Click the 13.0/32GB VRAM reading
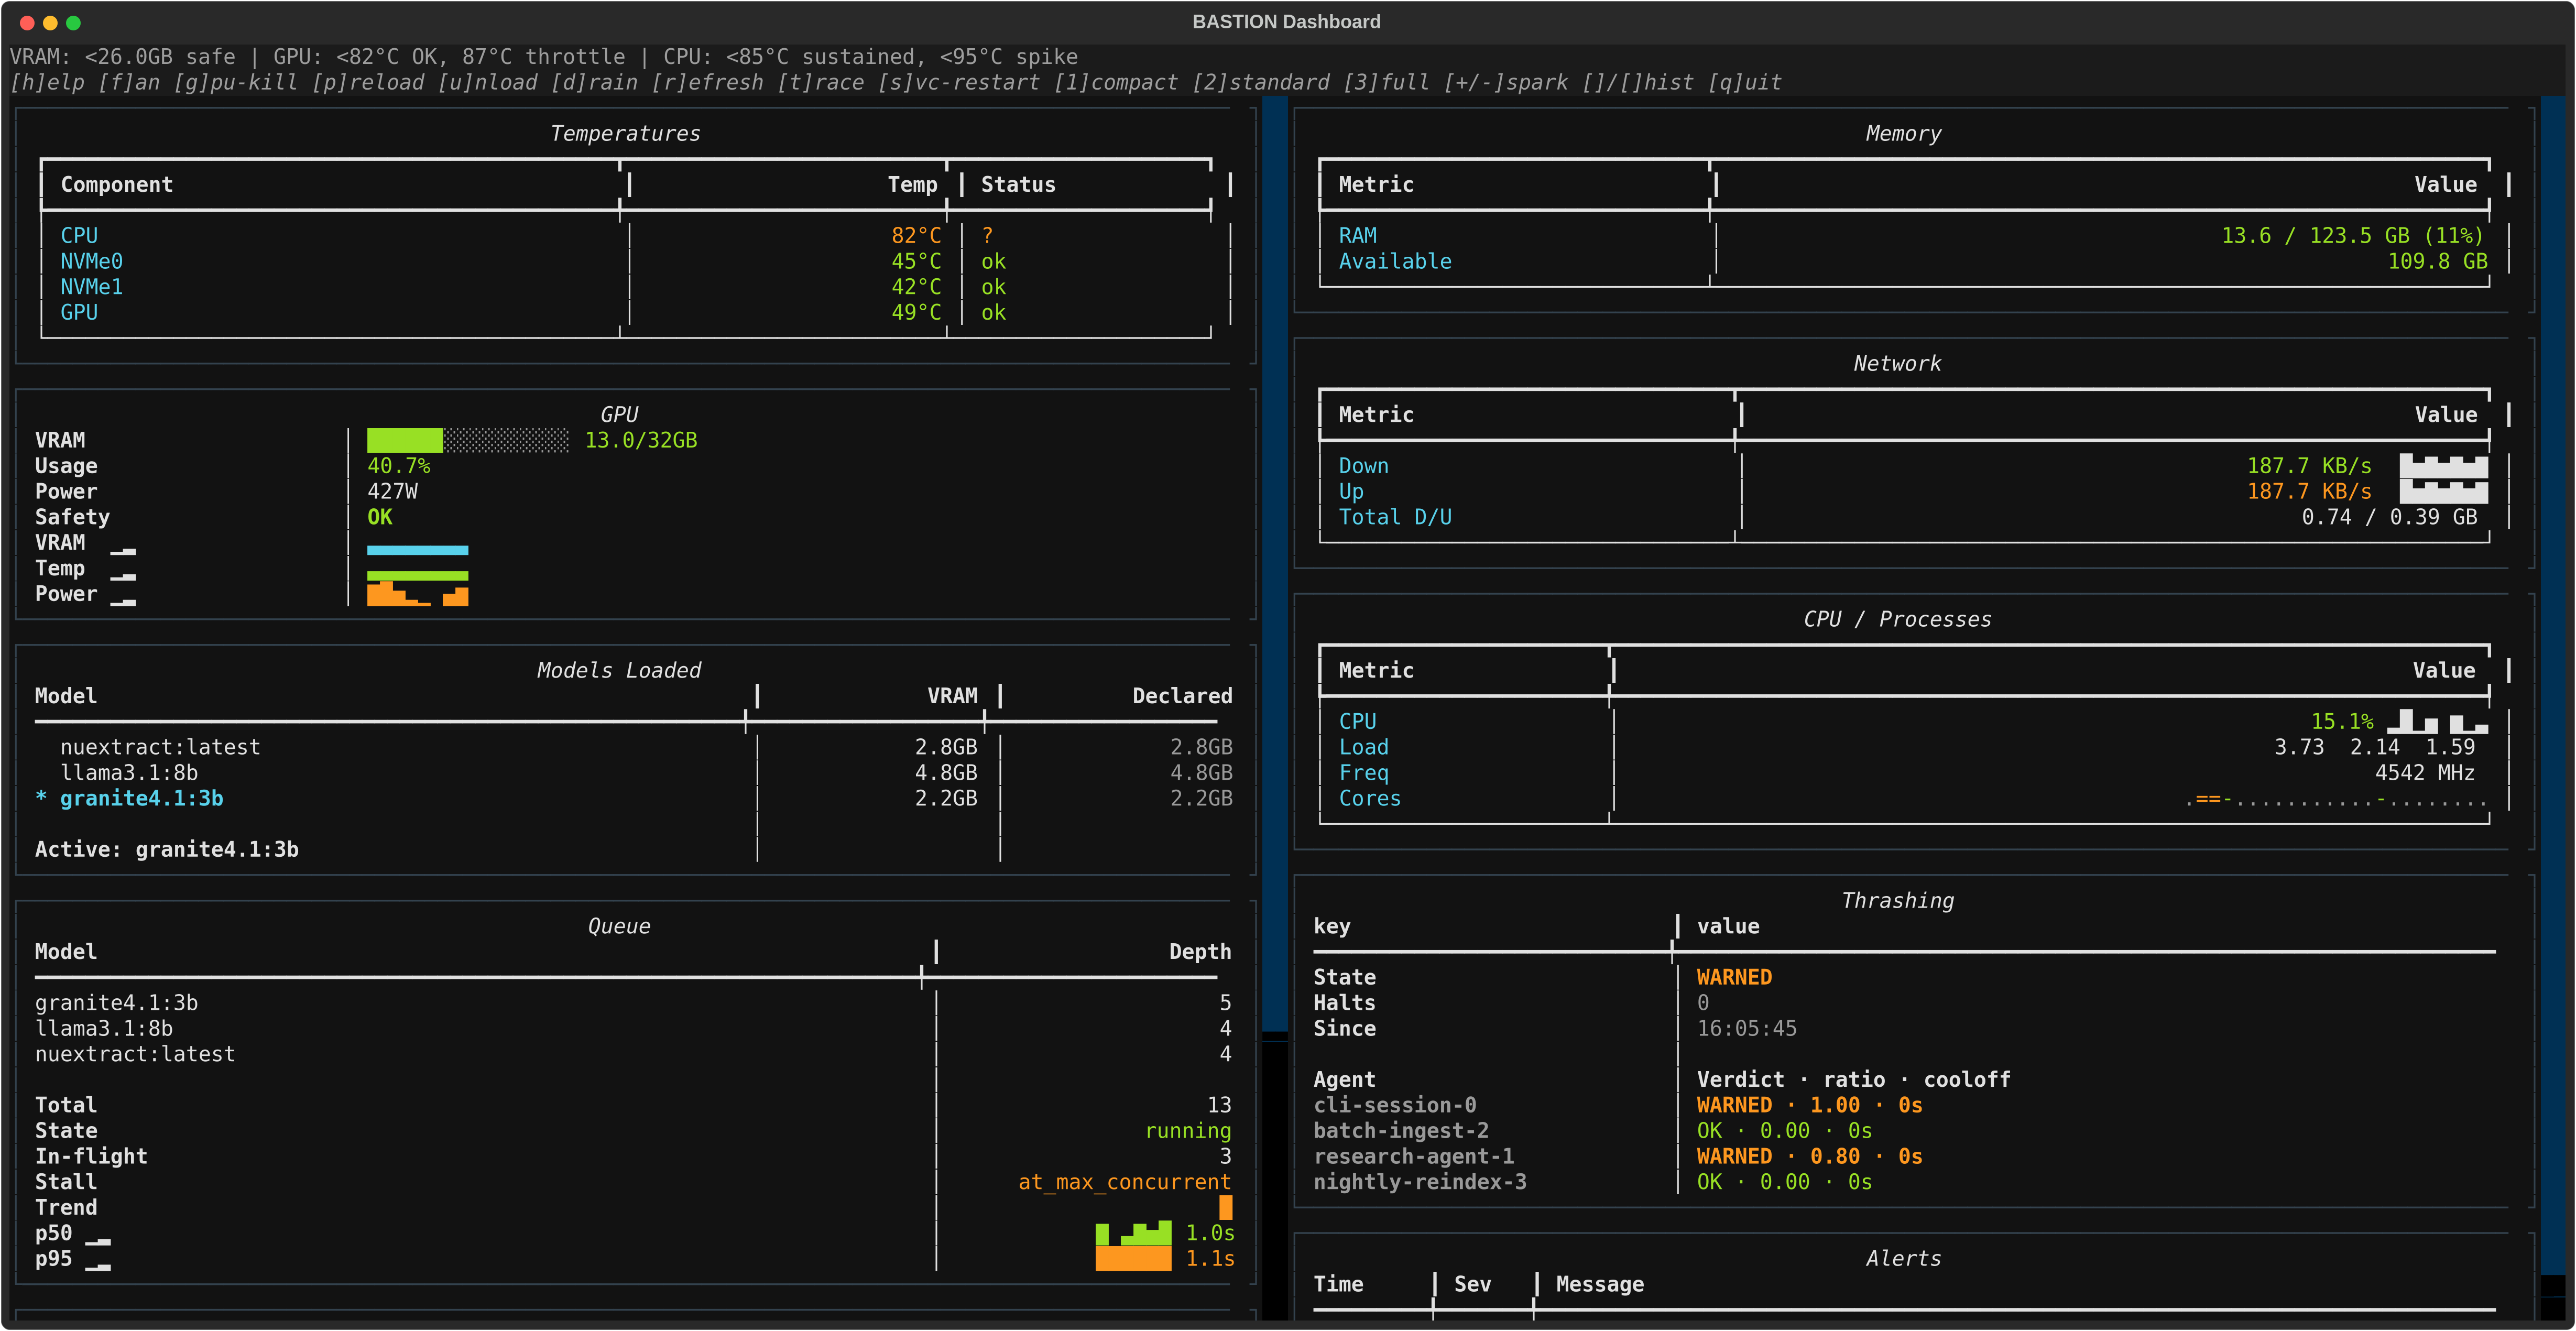This screenshot has width=2576, height=1331. (x=641, y=440)
